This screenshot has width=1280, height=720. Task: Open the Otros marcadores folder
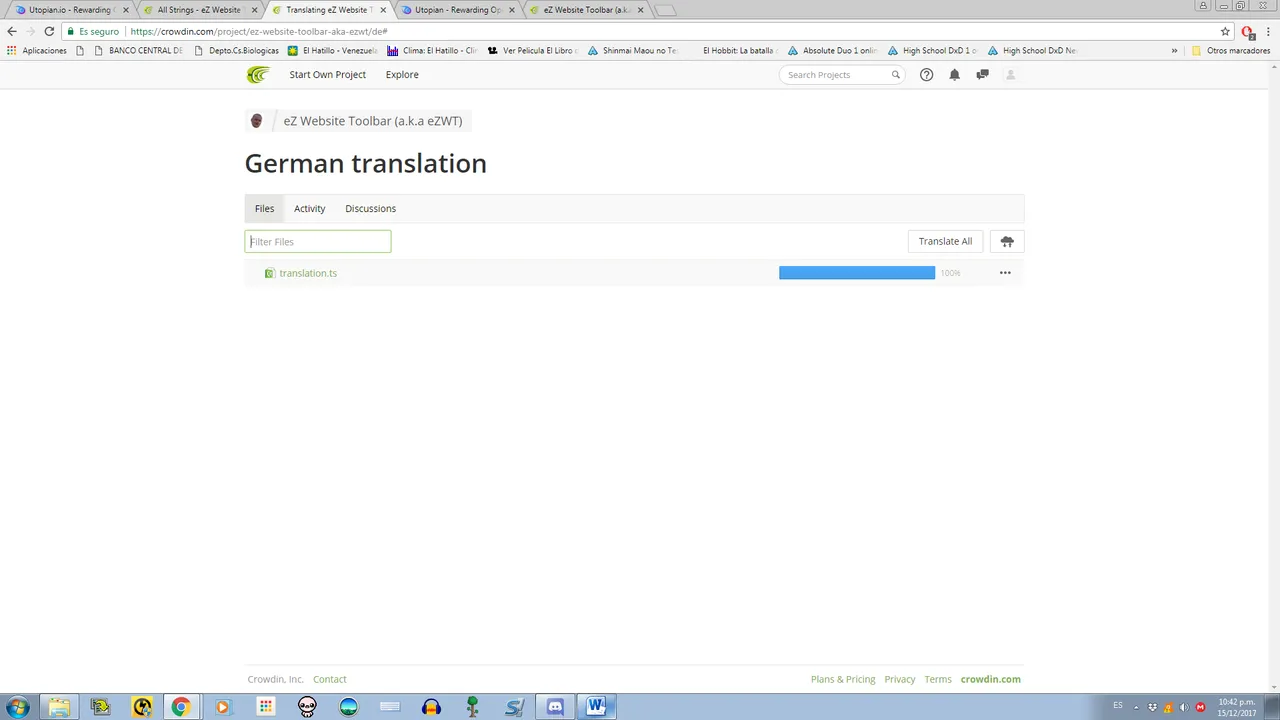[1230, 50]
